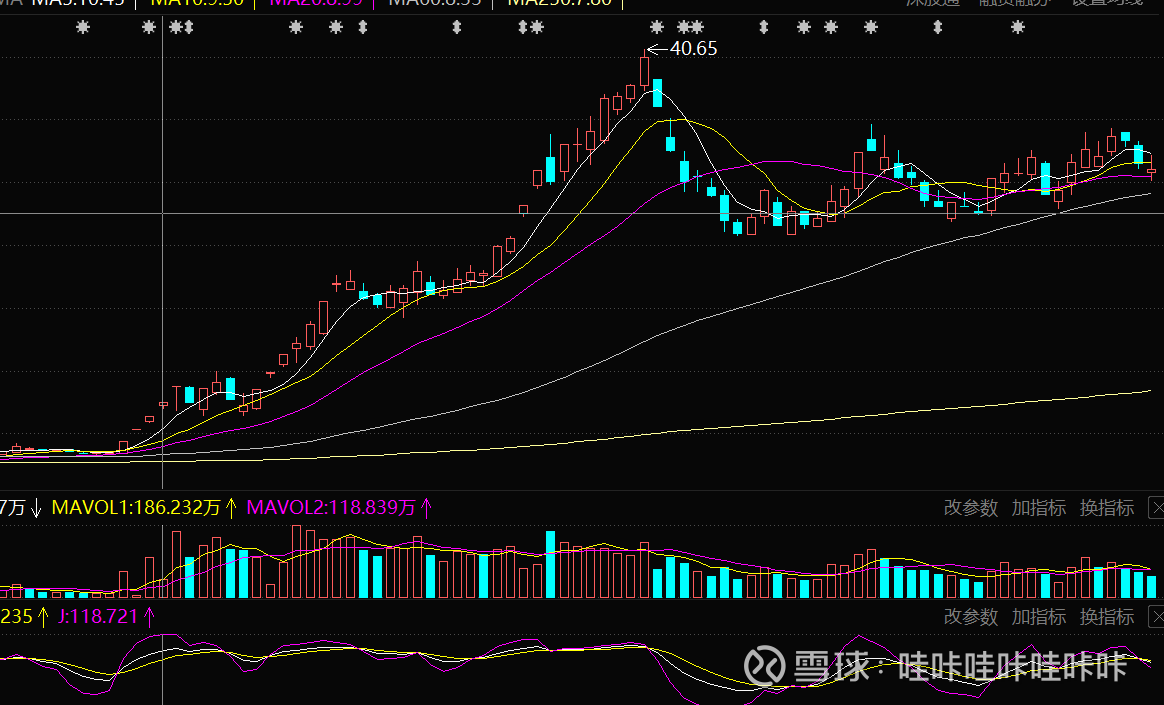The width and height of the screenshot is (1164, 705).
Task: Select the MAVOL1:186.232万 indicator label
Action: (135, 508)
